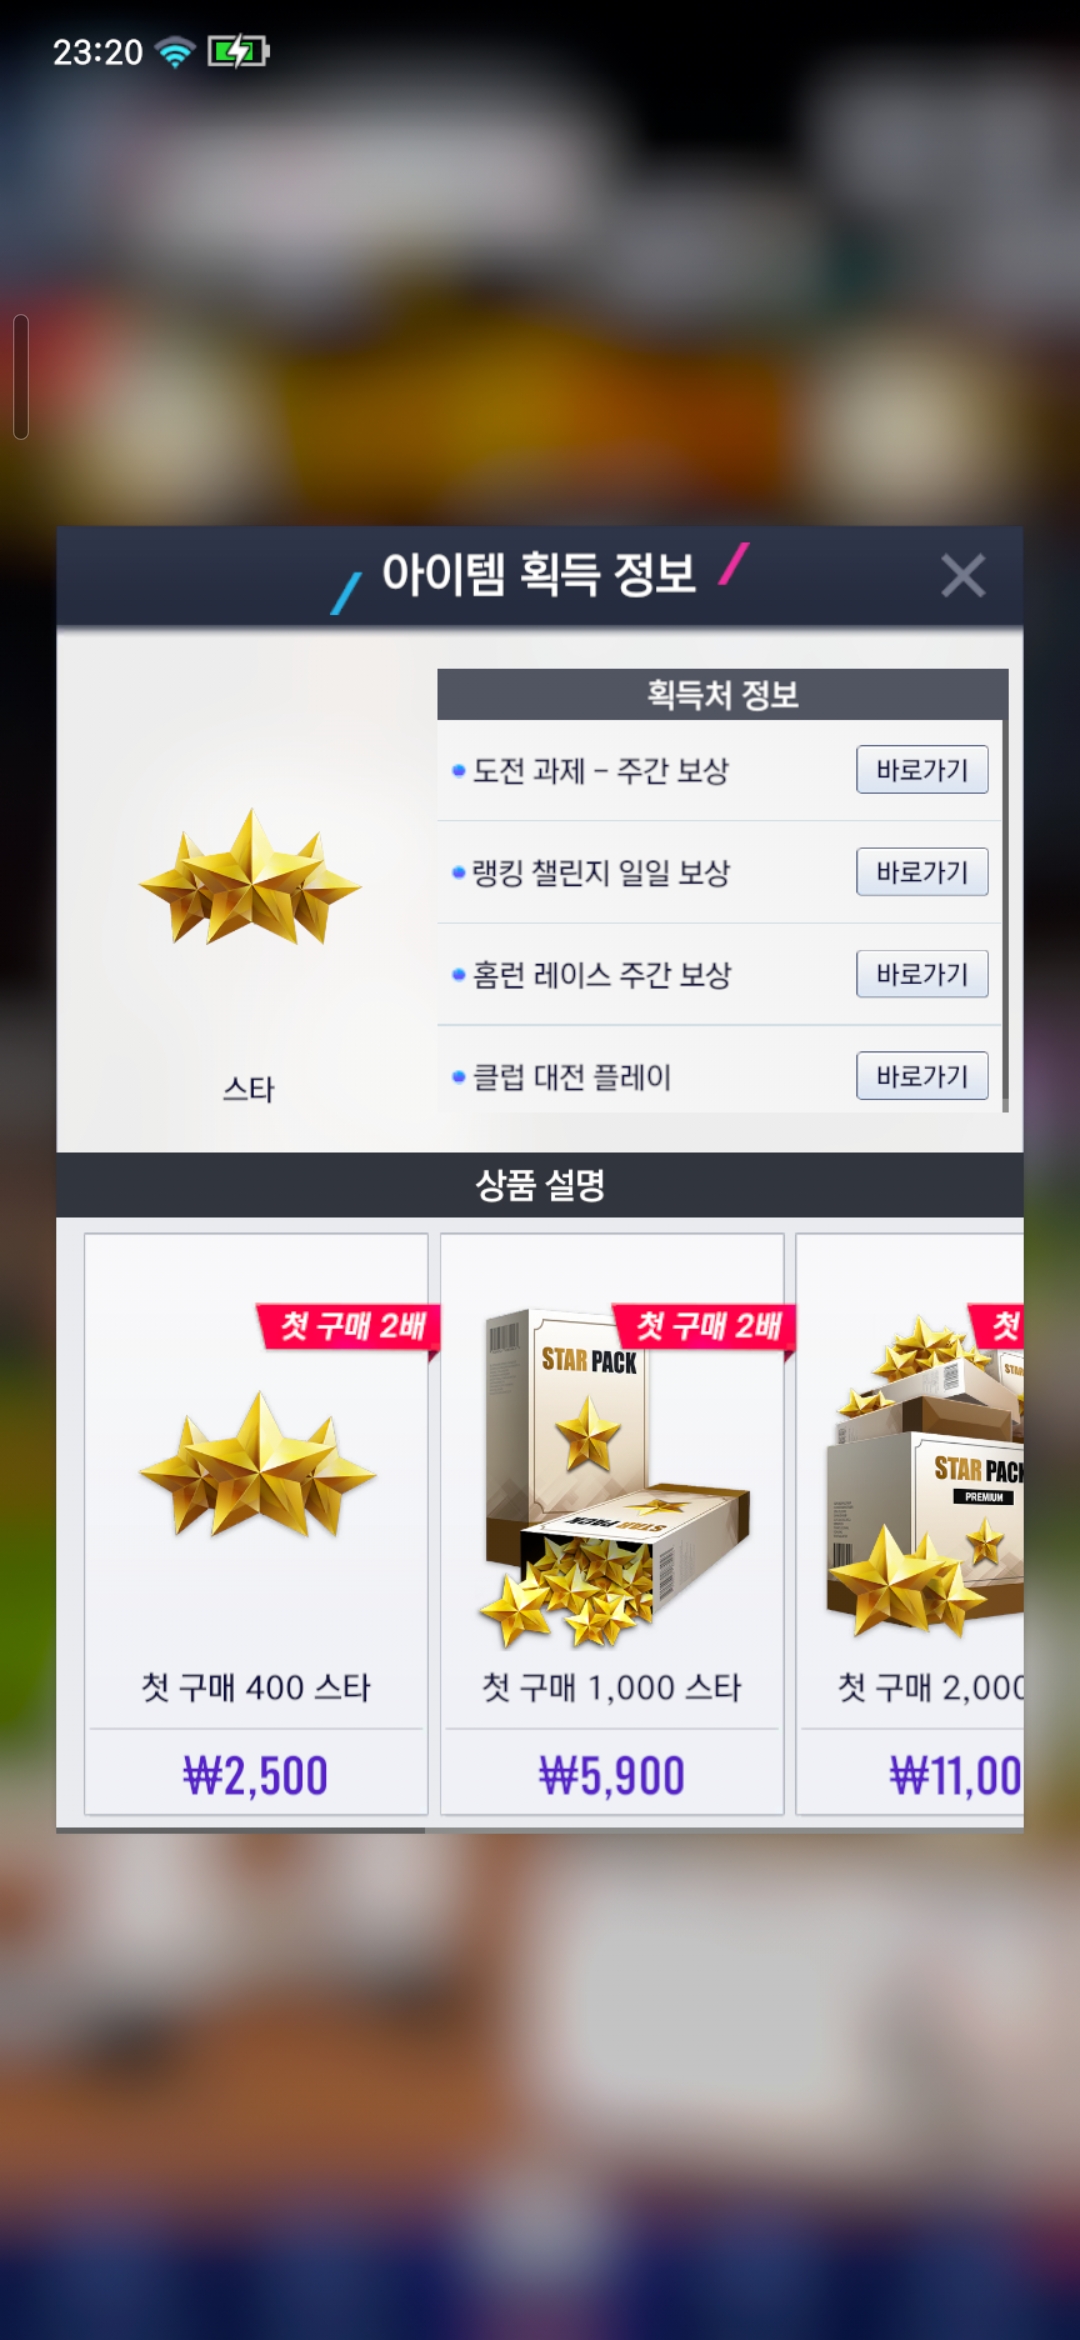Click 바로가기 for 랭킹 챌린지 일일 보상
Image resolution: width=1080 pixels, height=2340 pixels.
coord(922,872)
